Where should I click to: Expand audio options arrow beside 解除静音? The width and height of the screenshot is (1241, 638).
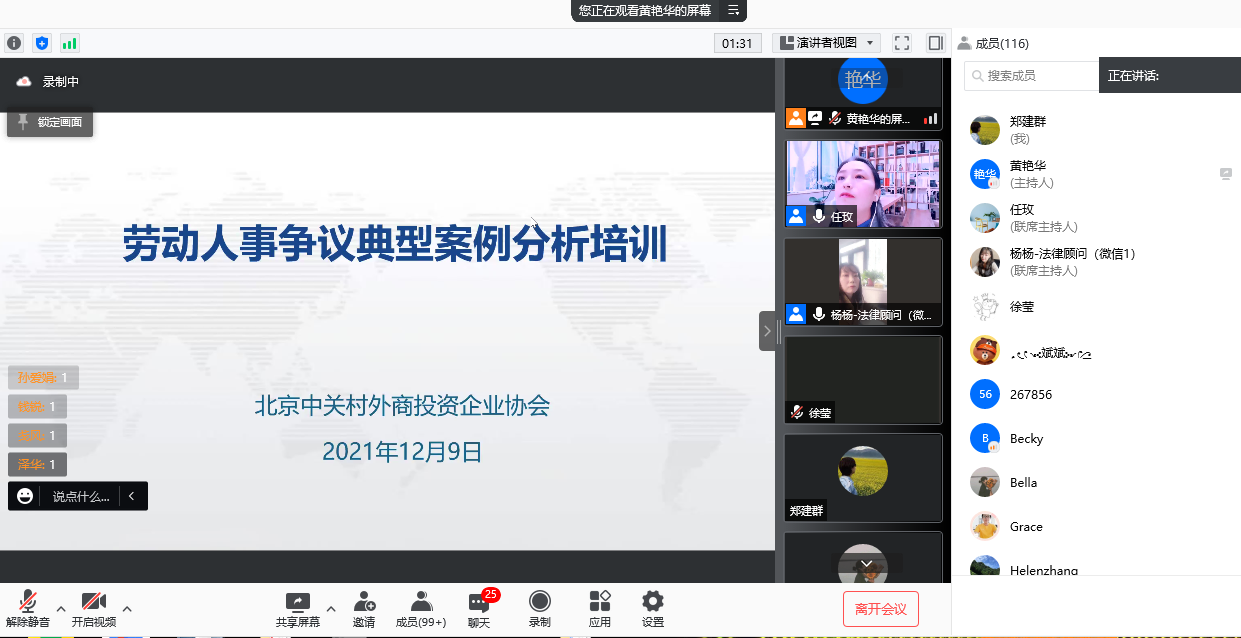pos(61,608)
